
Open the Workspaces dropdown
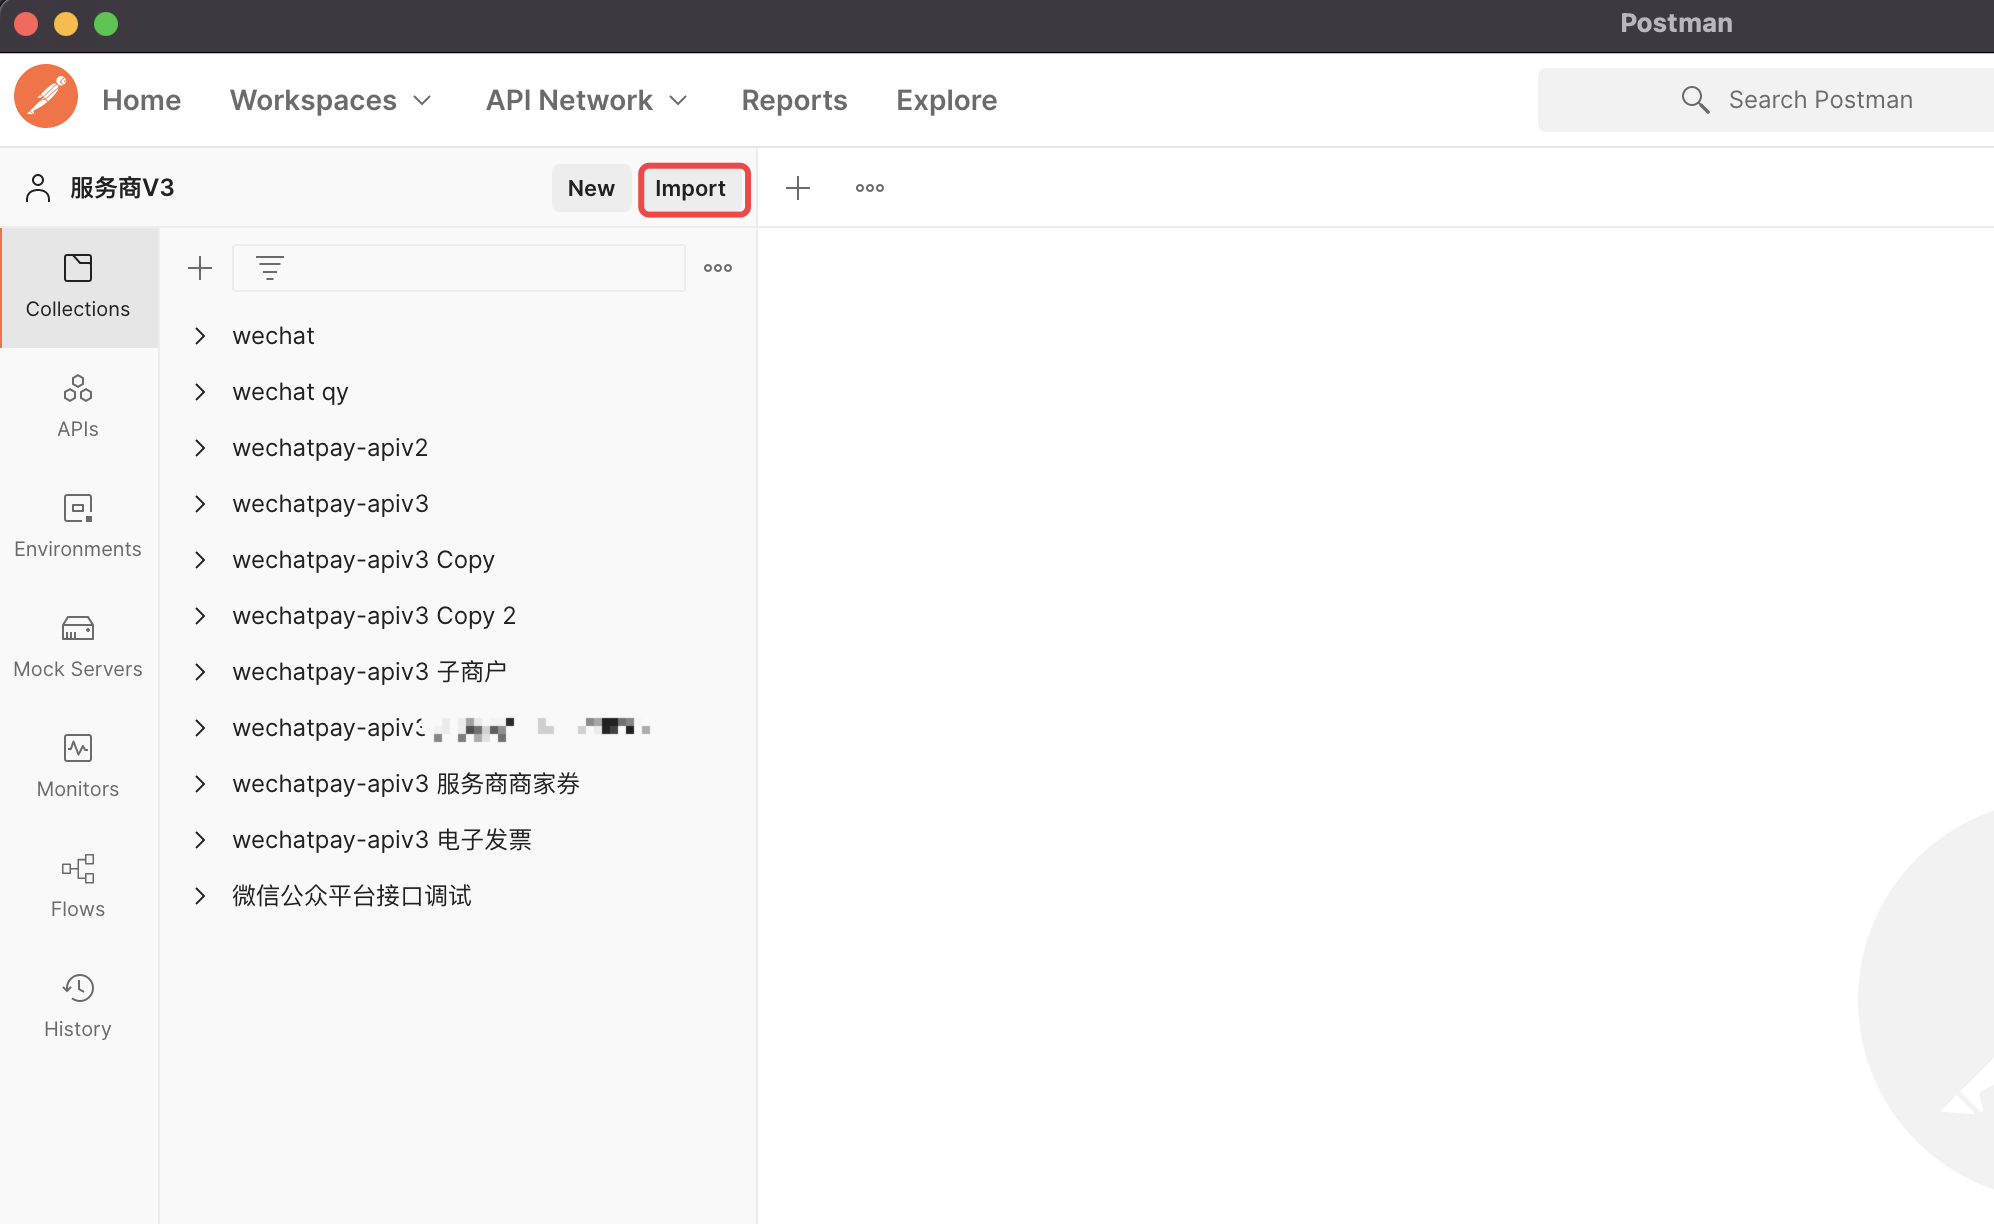click(330, 100)
